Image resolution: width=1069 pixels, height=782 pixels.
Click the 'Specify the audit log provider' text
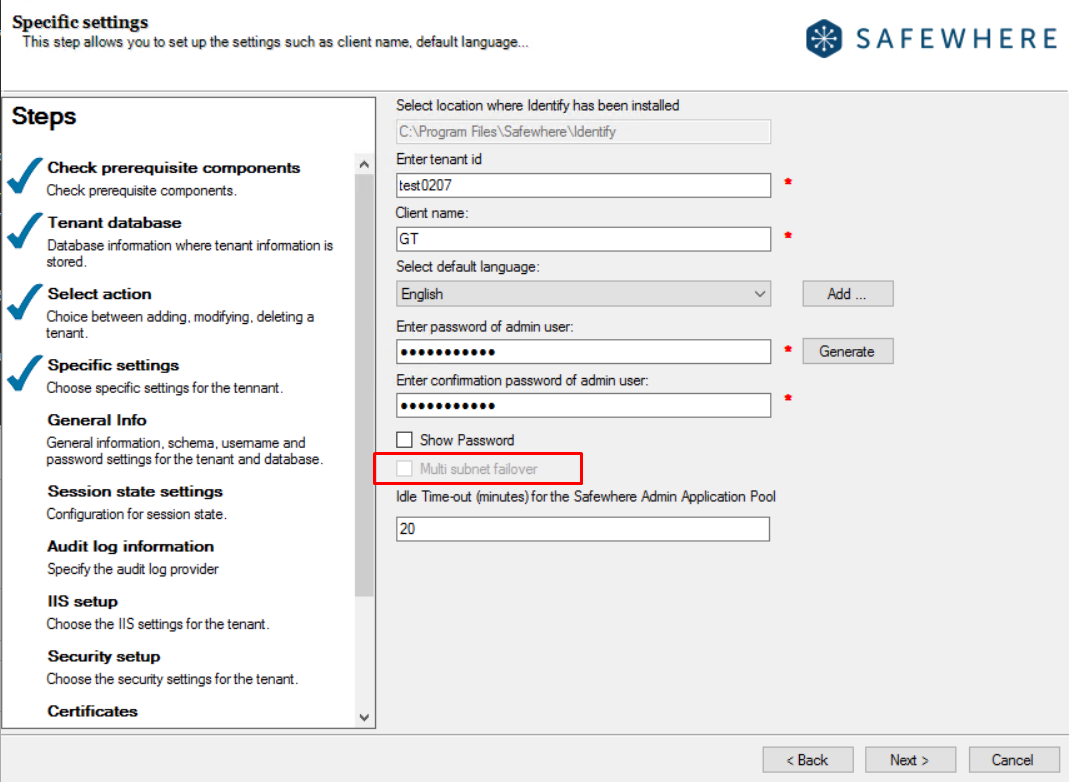[133, 569]
